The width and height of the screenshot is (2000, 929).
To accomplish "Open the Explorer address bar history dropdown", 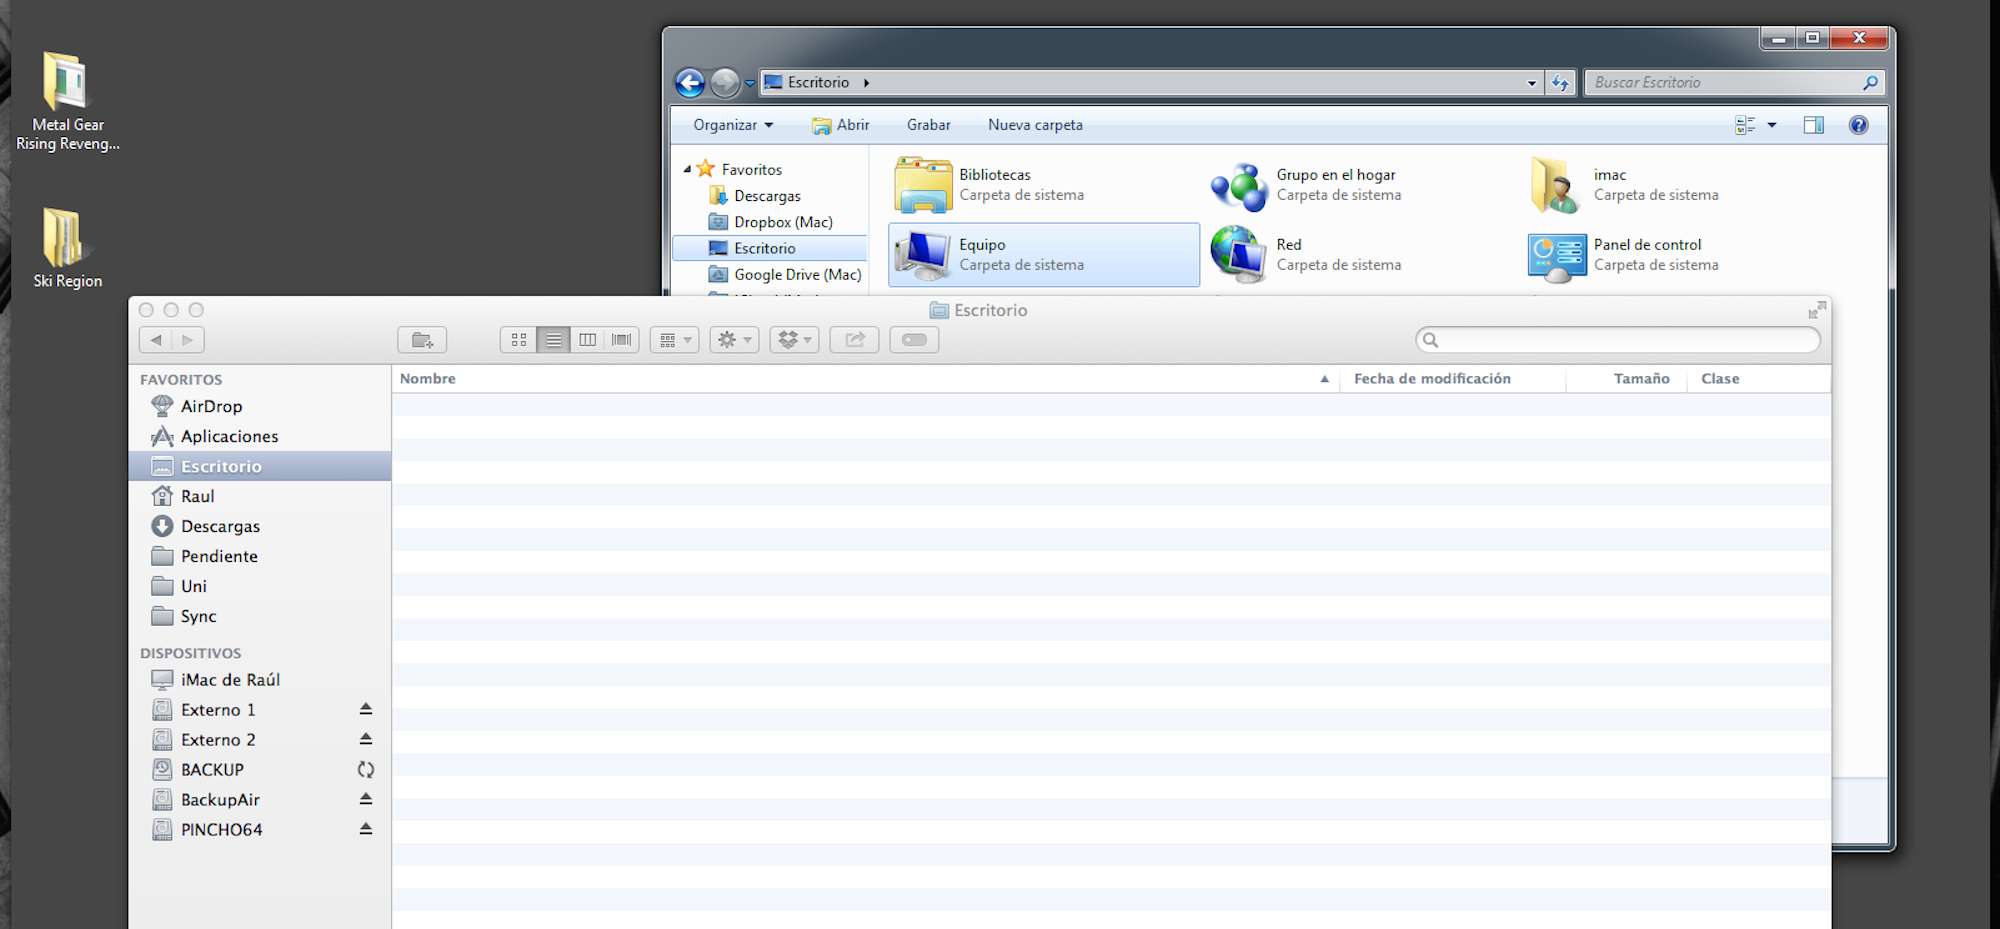I will 1531,83.
